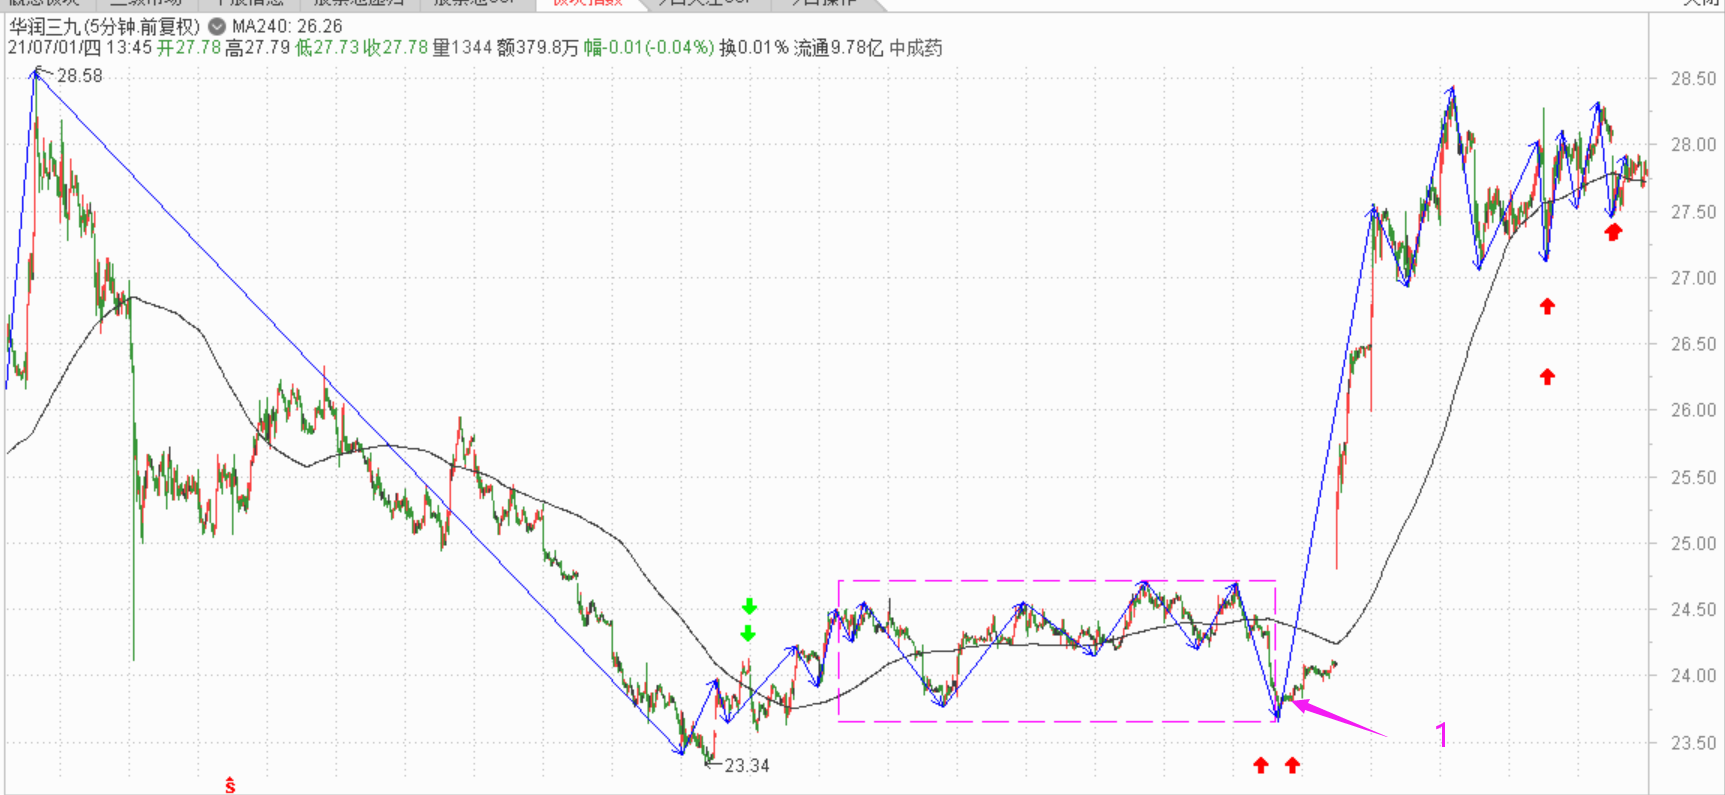Select the rightmost red up-arrow near 27.50
Viewport: 1725px width, 795px height.
[1613, 232]
